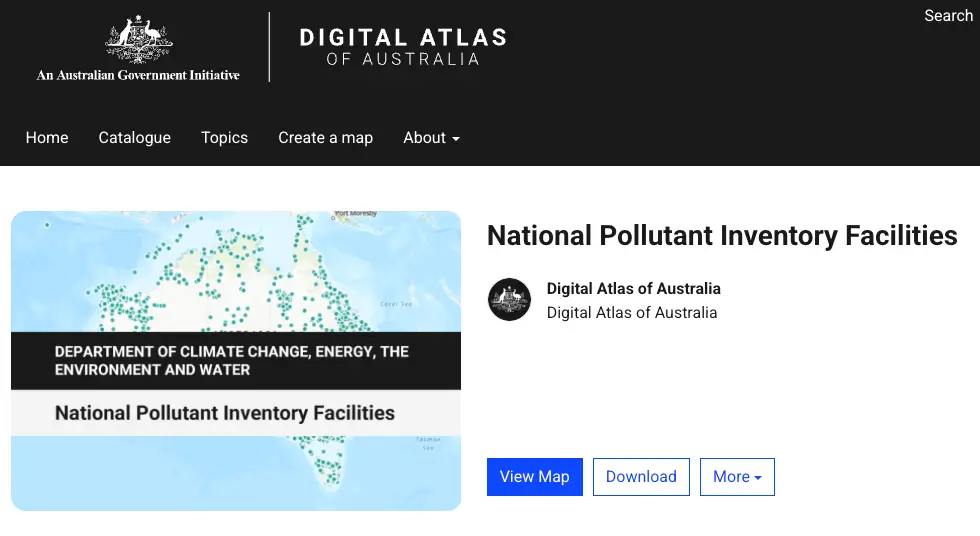Expand the More dropdown button

click(738, 477)
